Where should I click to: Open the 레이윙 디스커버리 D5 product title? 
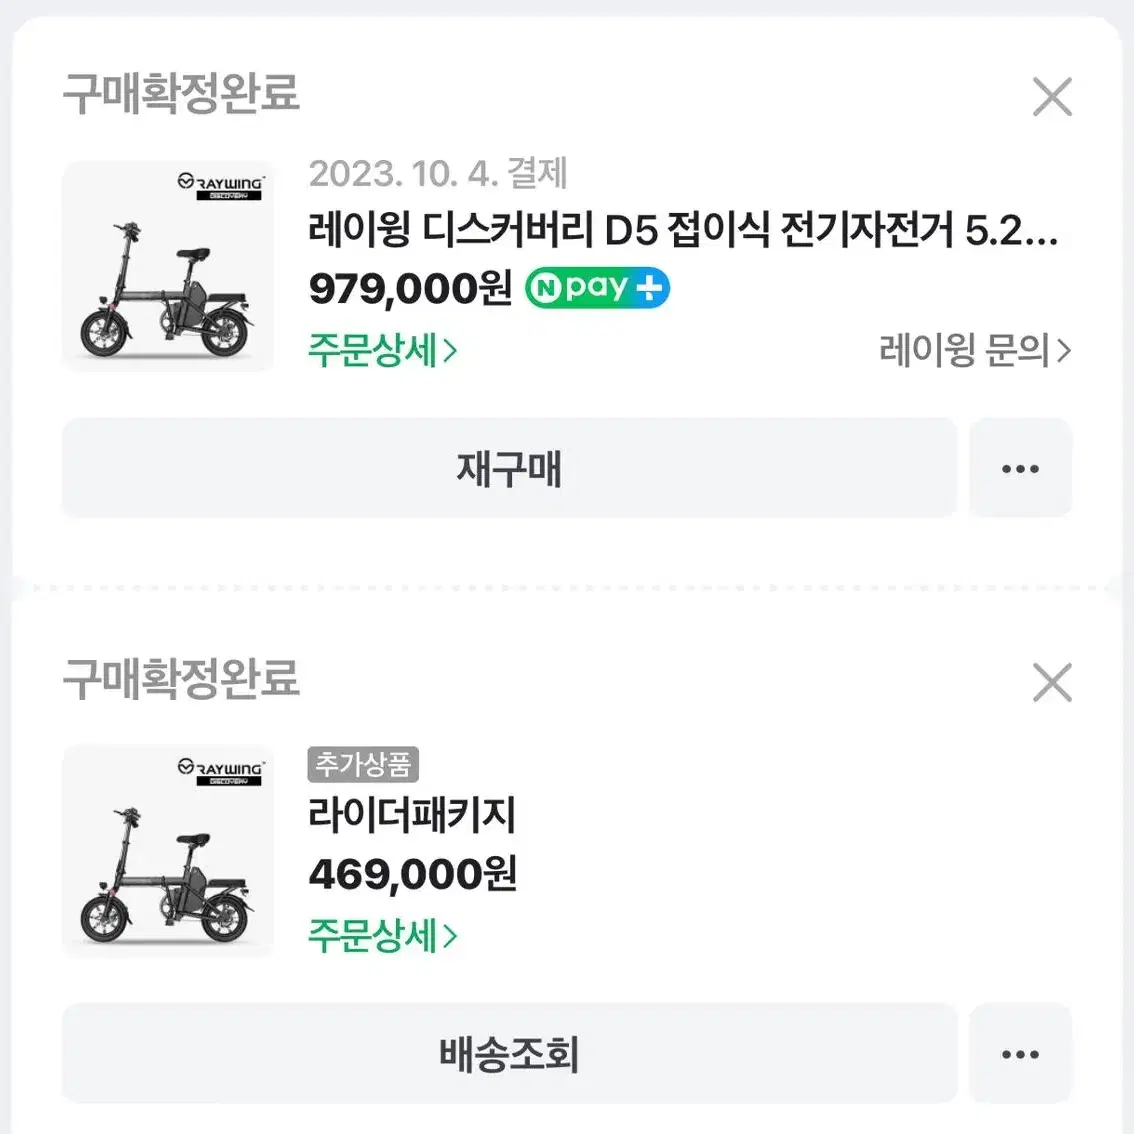tap(683, 231)
